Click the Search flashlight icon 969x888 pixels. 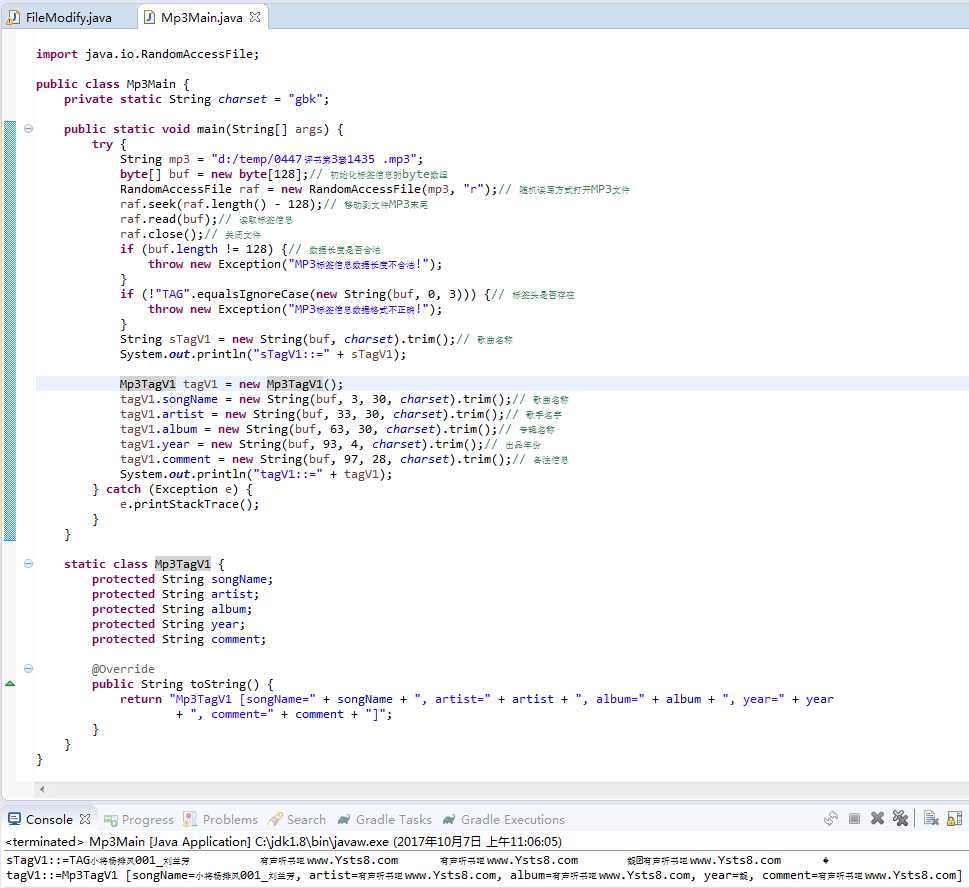coord(276,819)
